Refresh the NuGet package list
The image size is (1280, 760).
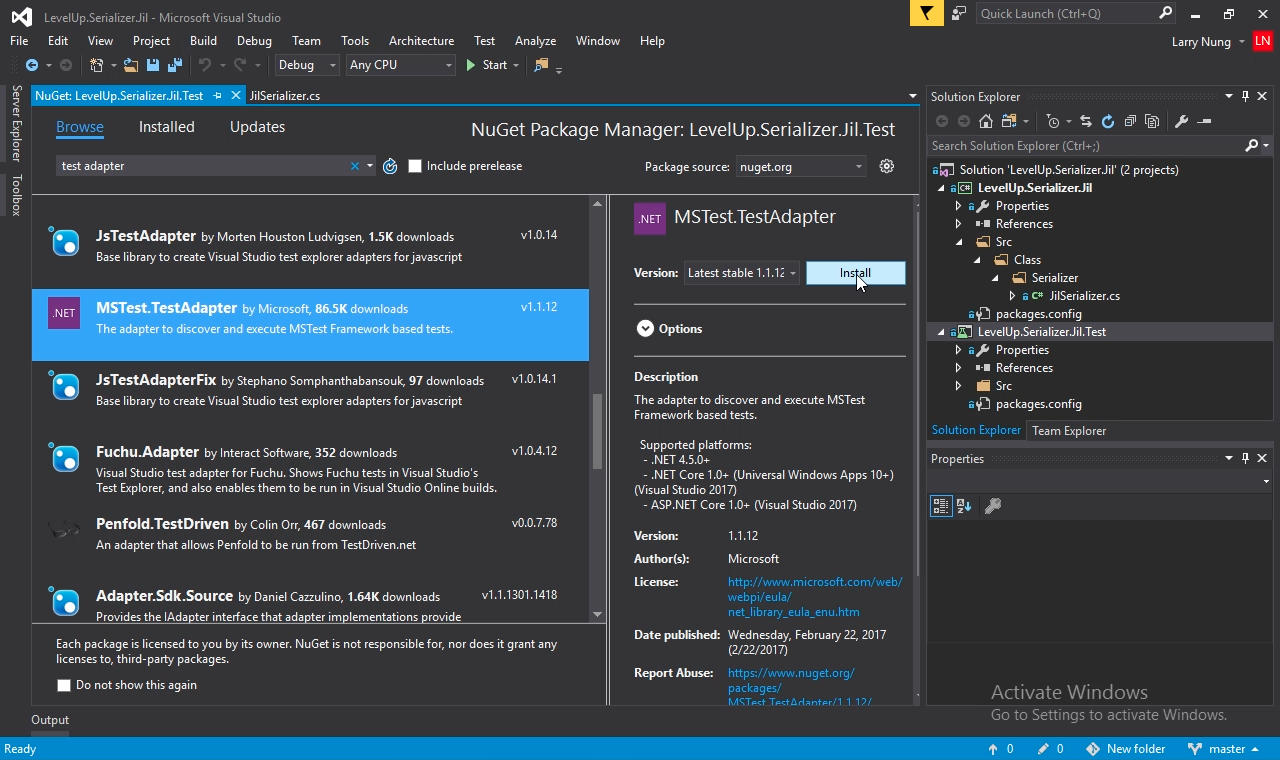(x=390, y=166)
